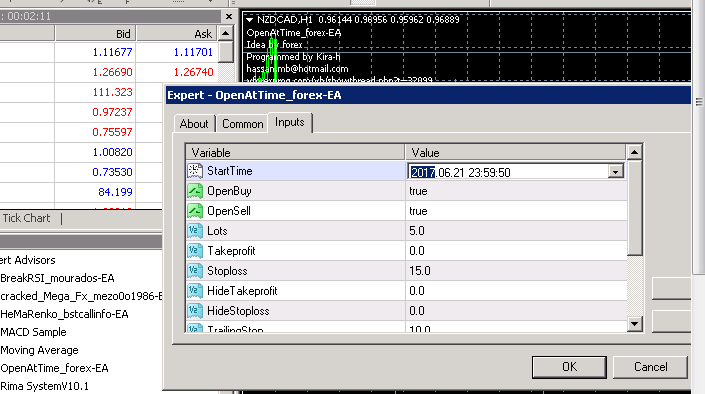Click the Bid column header

point(95,34)
